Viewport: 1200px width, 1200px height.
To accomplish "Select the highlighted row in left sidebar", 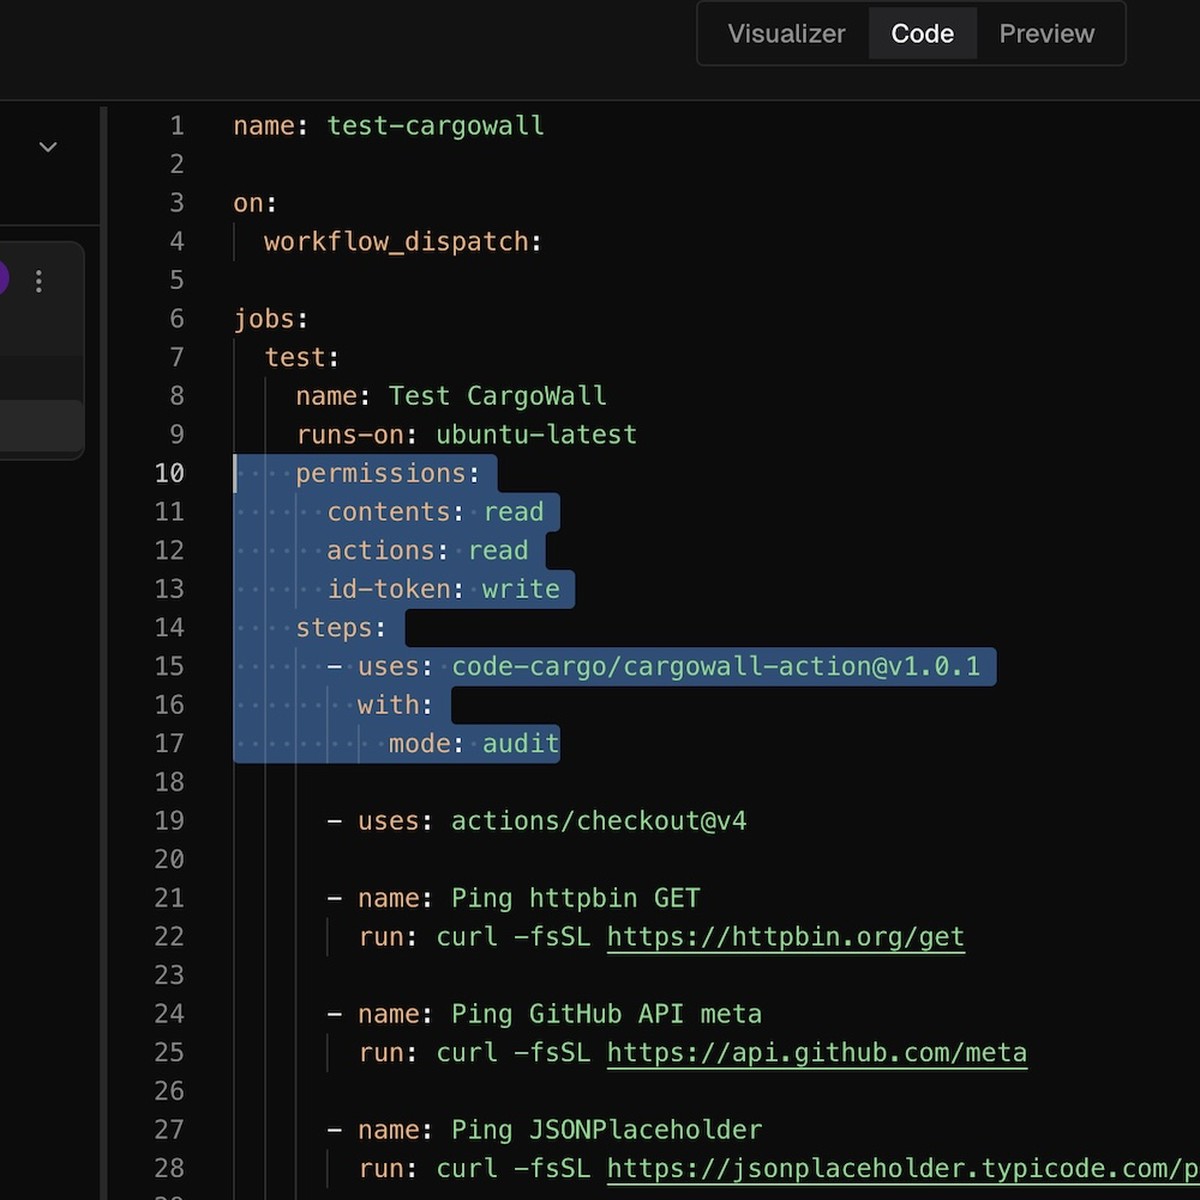I will point(41,427).
